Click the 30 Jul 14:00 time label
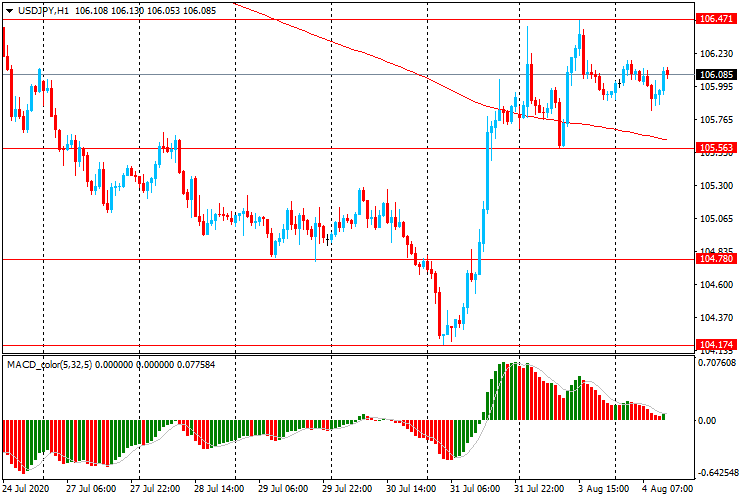740x500 pixels. point(411,488)
